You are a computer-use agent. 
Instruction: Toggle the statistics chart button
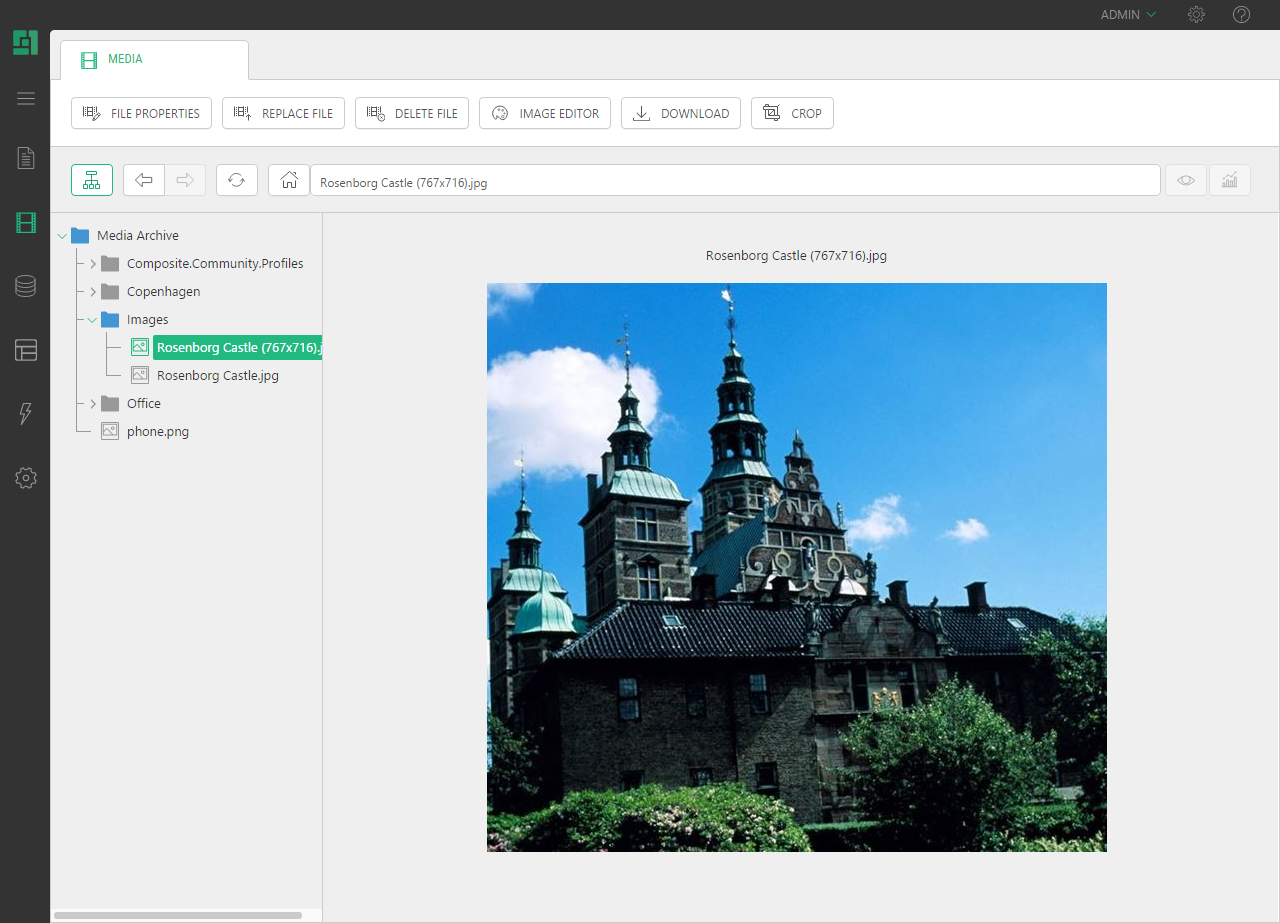[1230, 180]
